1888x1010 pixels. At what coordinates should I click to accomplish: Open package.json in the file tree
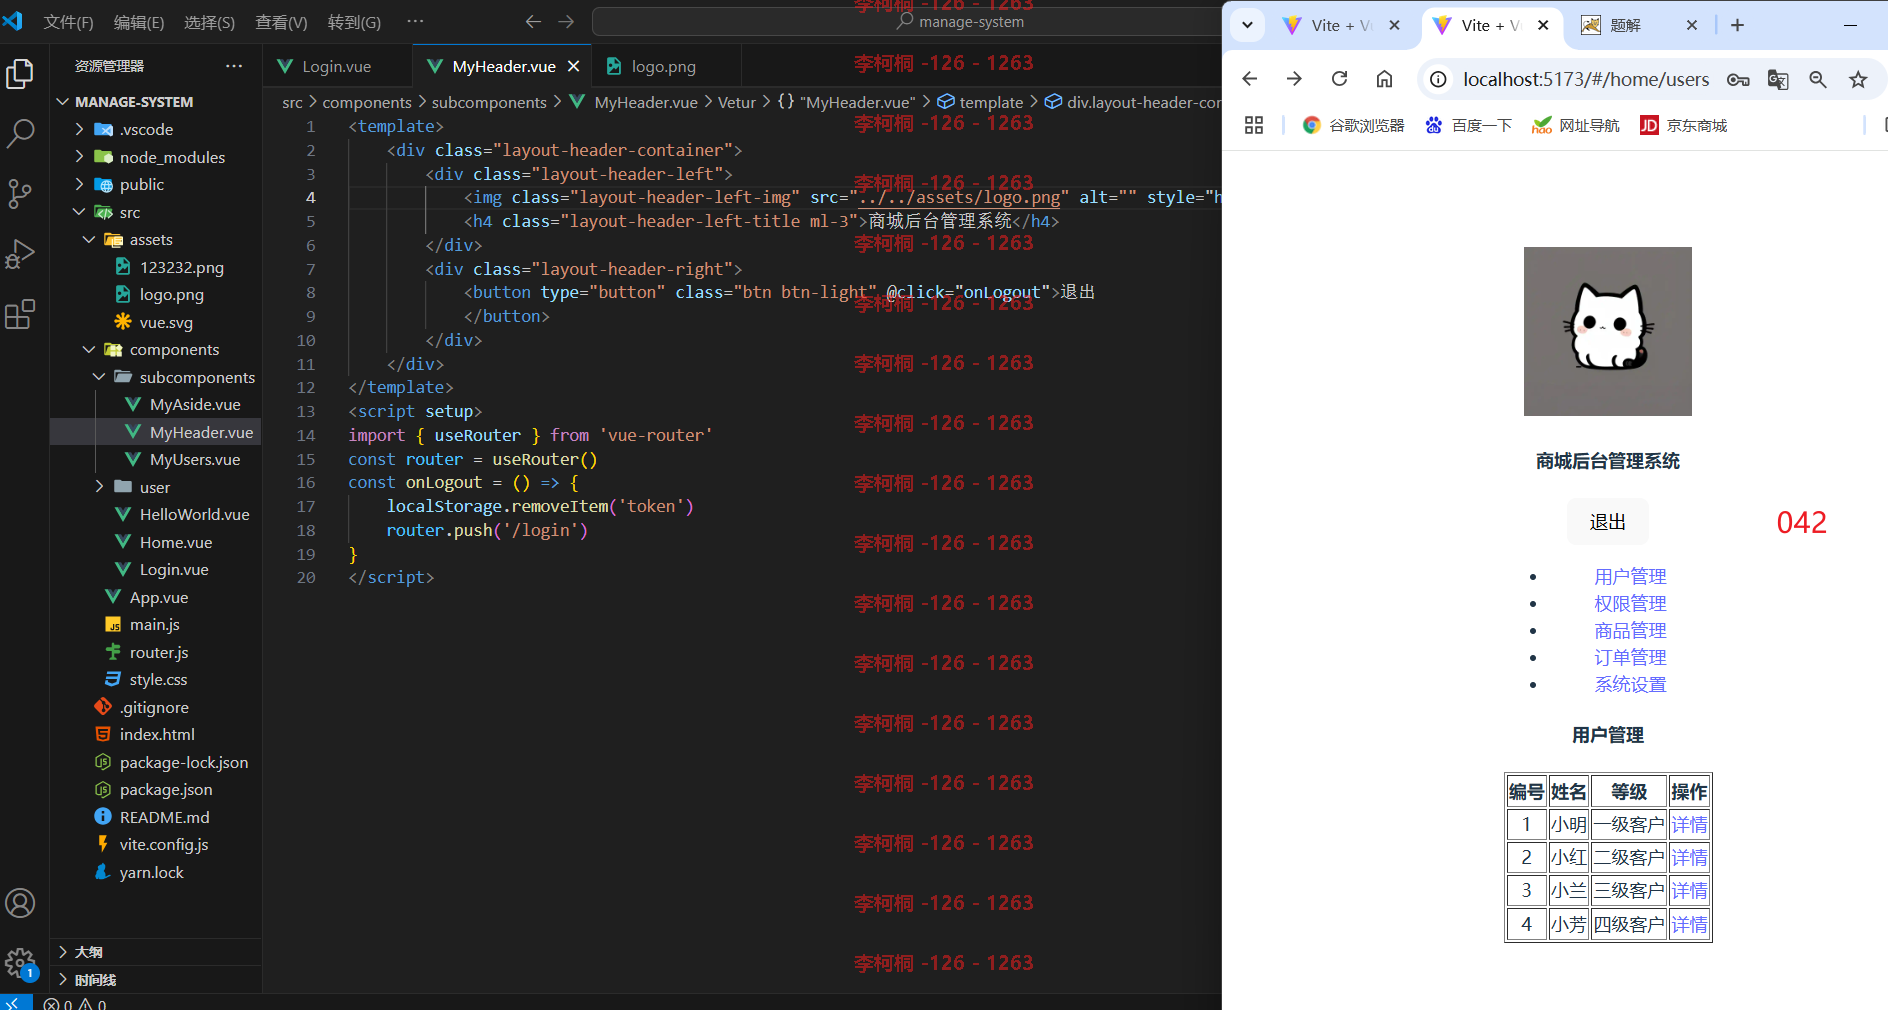166,790
